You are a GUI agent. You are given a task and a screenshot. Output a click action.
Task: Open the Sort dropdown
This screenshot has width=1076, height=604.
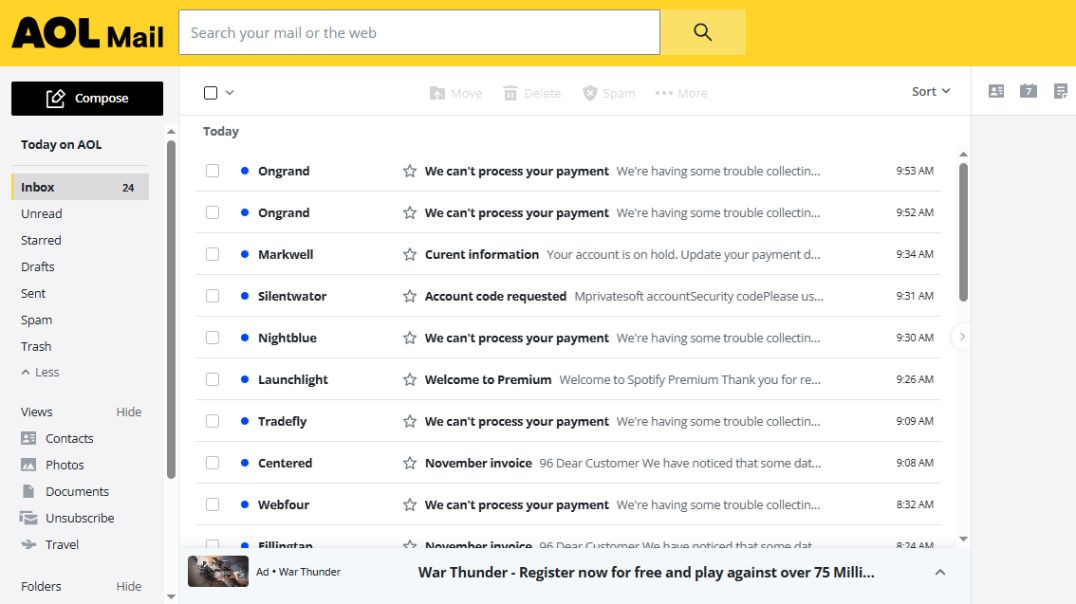click(930, 92)
